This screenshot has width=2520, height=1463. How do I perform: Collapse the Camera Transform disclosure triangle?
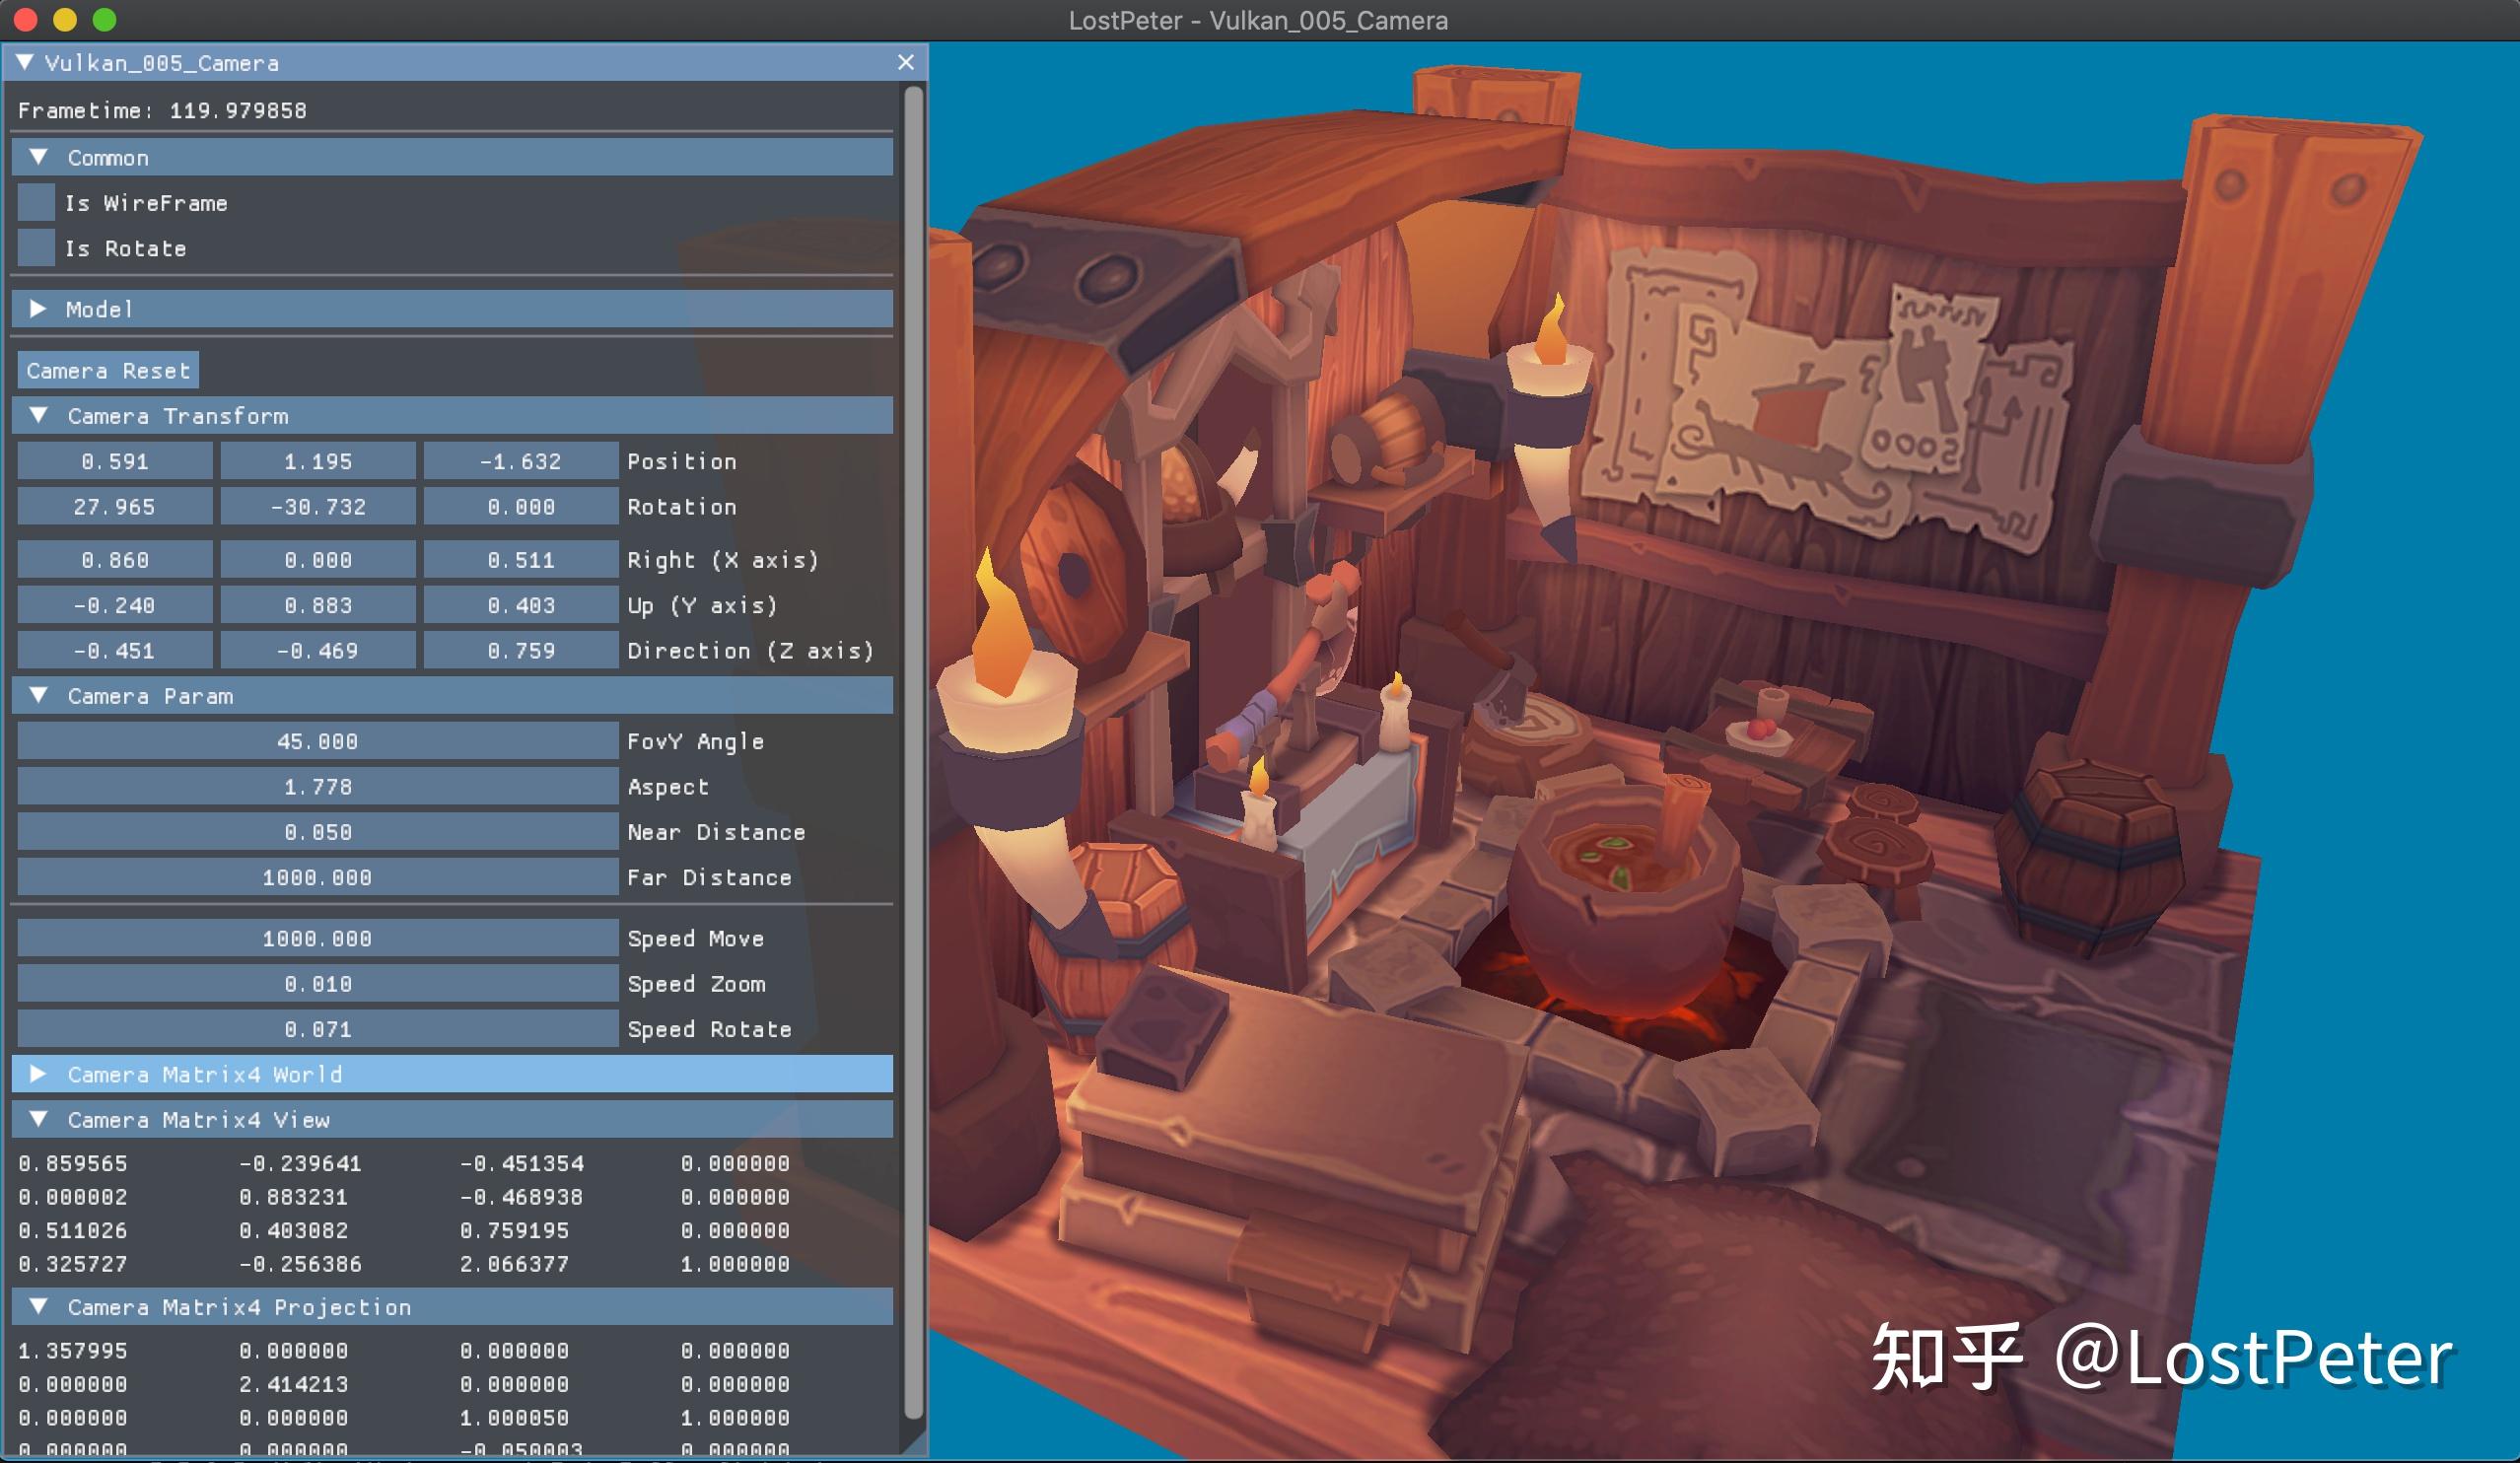tap(40, 415)
